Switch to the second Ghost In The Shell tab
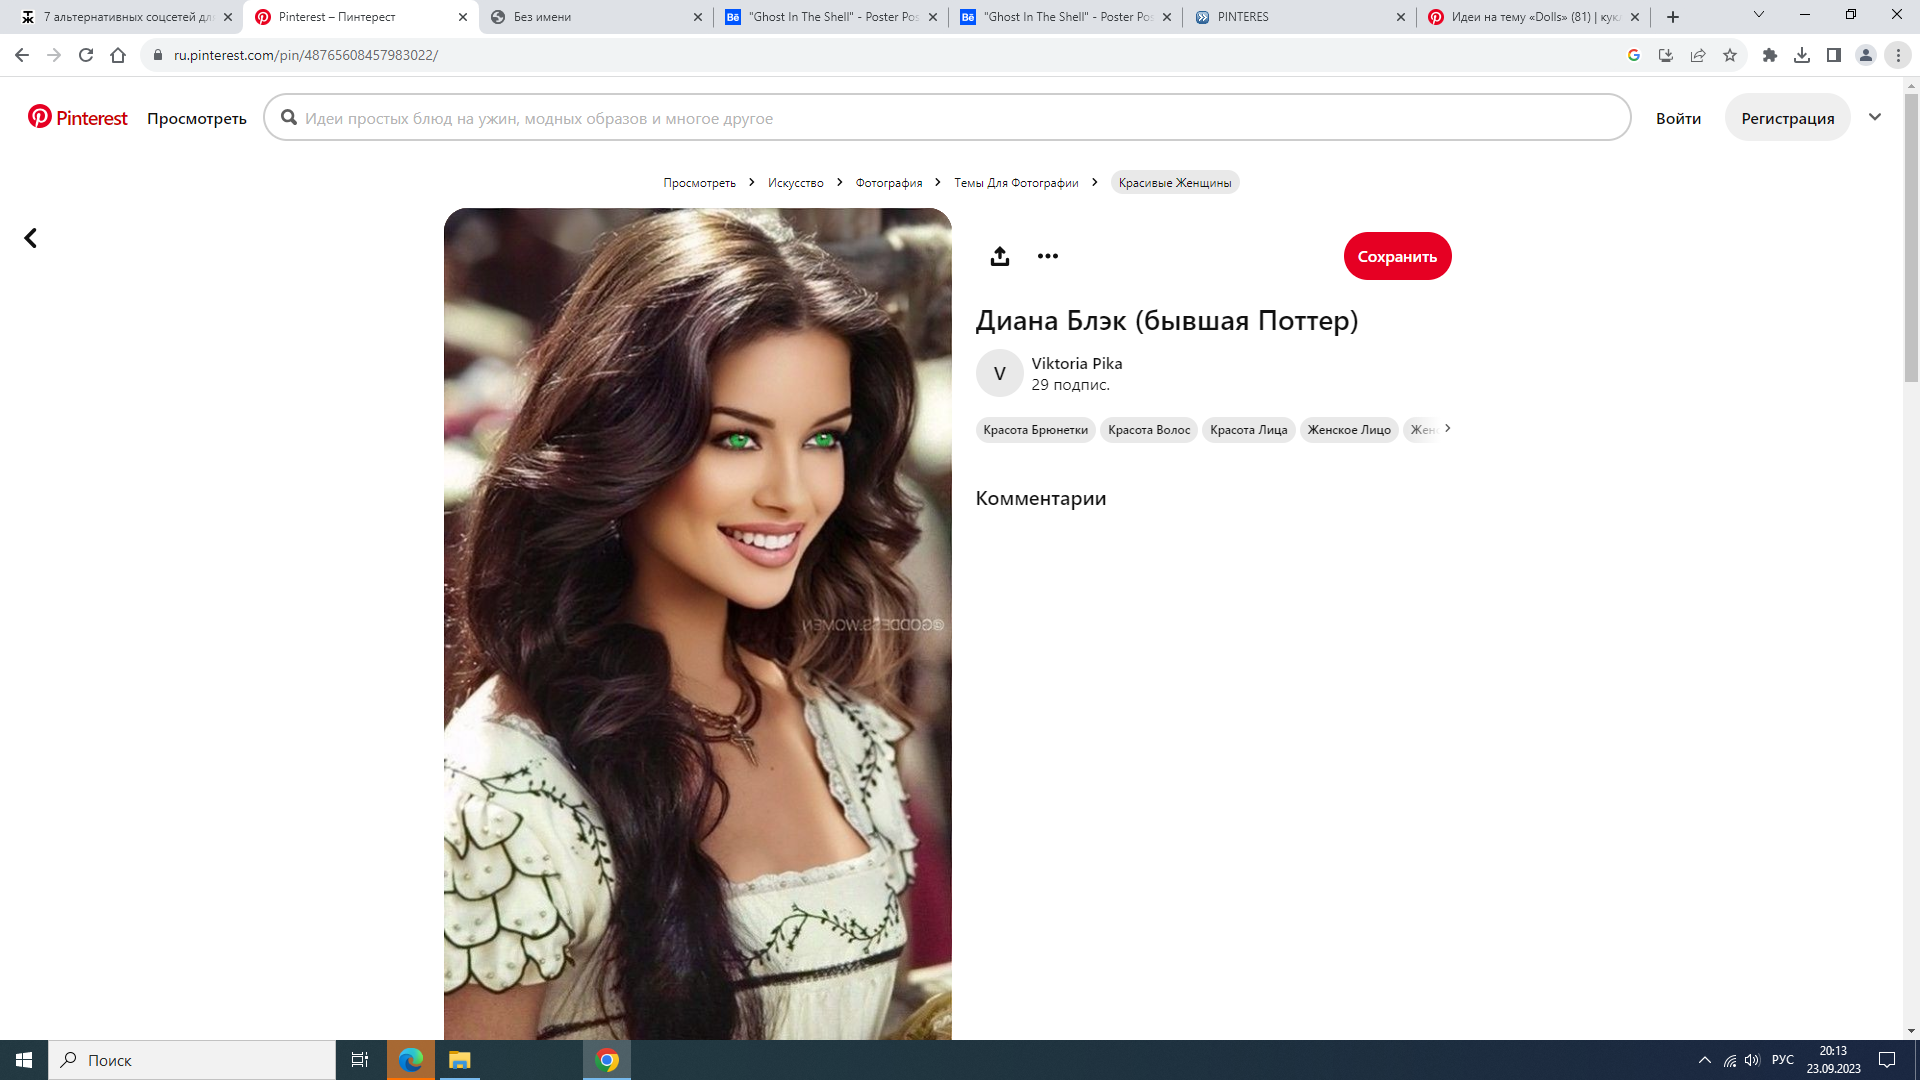The image size is (1920, 1080). 1065,17
